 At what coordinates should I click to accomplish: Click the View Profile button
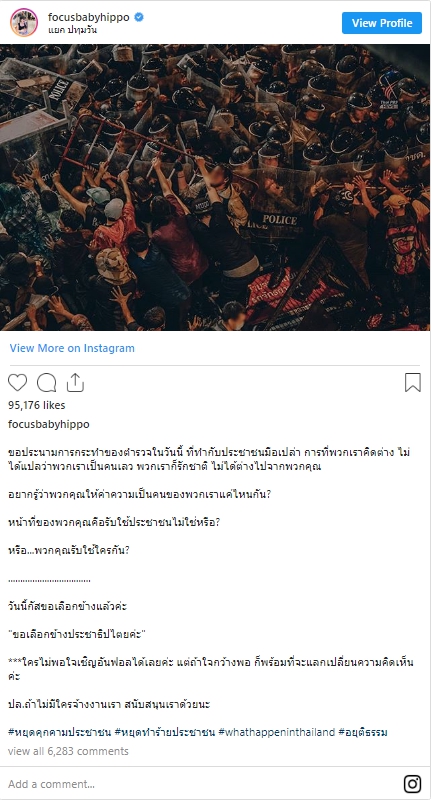[382, 23]
